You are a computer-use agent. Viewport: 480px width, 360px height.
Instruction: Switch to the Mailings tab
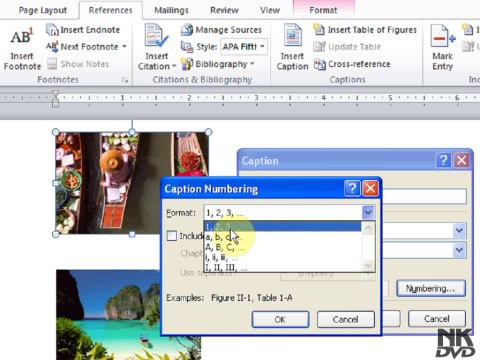[x=171, y=10]
